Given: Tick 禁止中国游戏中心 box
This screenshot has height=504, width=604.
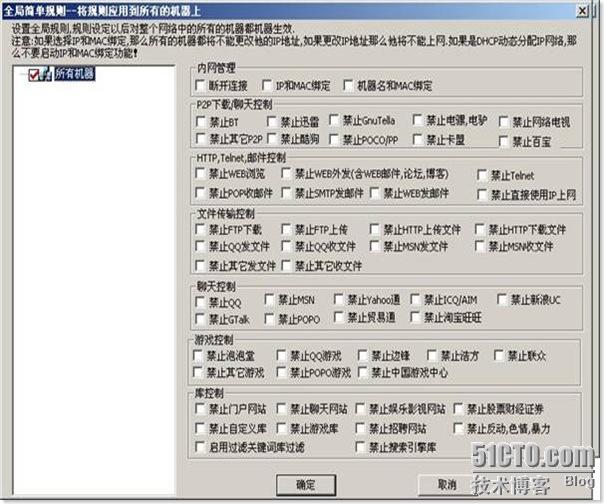Looking at the screenshot, I should coord(362,372).
